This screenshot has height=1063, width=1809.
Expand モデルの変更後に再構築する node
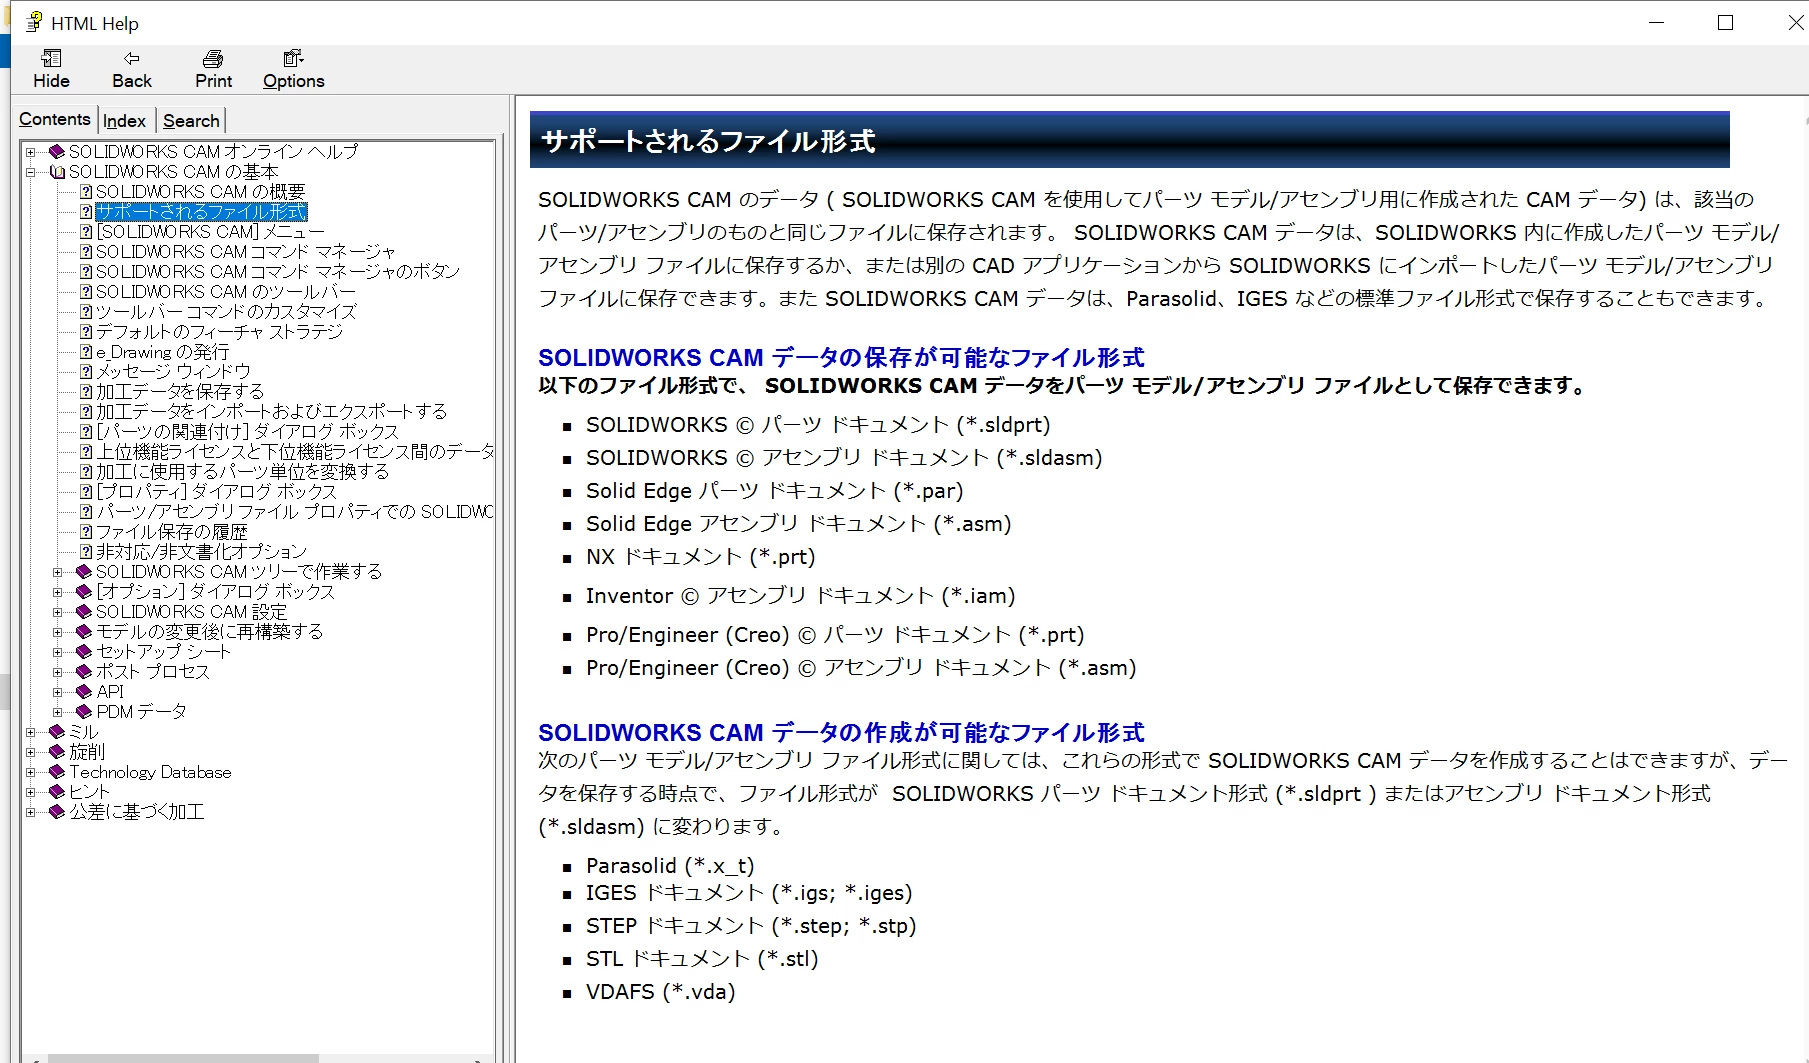pos(58,632)
